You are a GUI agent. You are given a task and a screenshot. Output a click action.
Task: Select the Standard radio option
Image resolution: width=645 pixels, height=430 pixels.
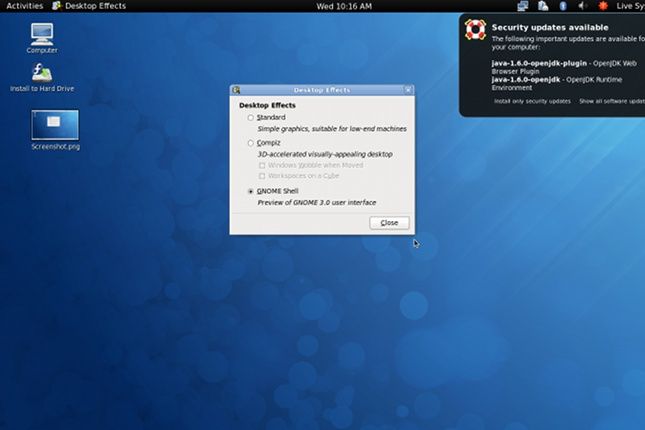[x=250, y=118]
